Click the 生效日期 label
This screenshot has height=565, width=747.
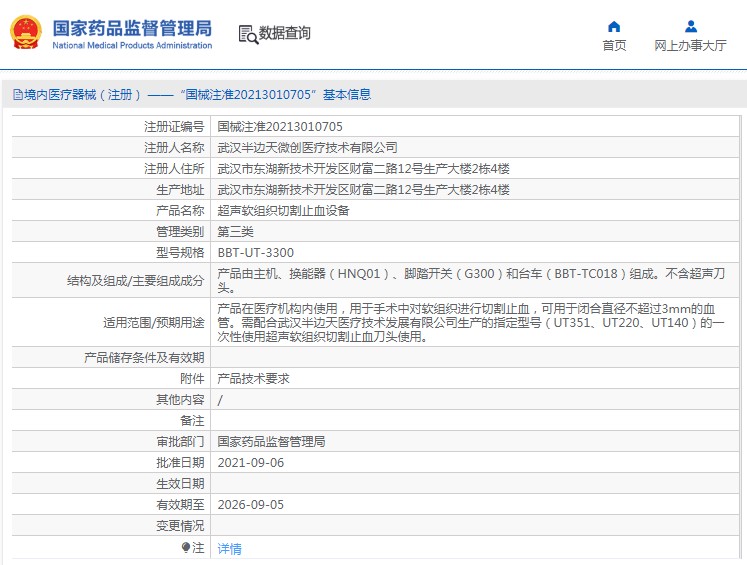click(180, 484)
